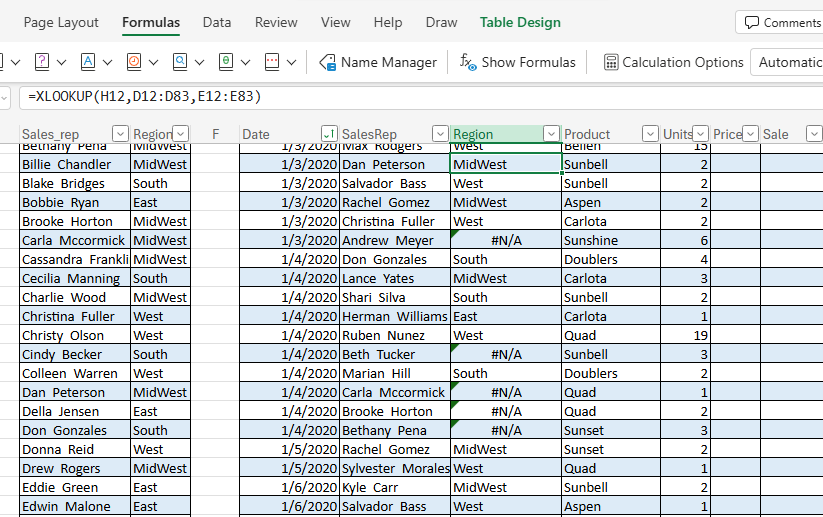Select the Cindy Becker cell

coord(75,354)
